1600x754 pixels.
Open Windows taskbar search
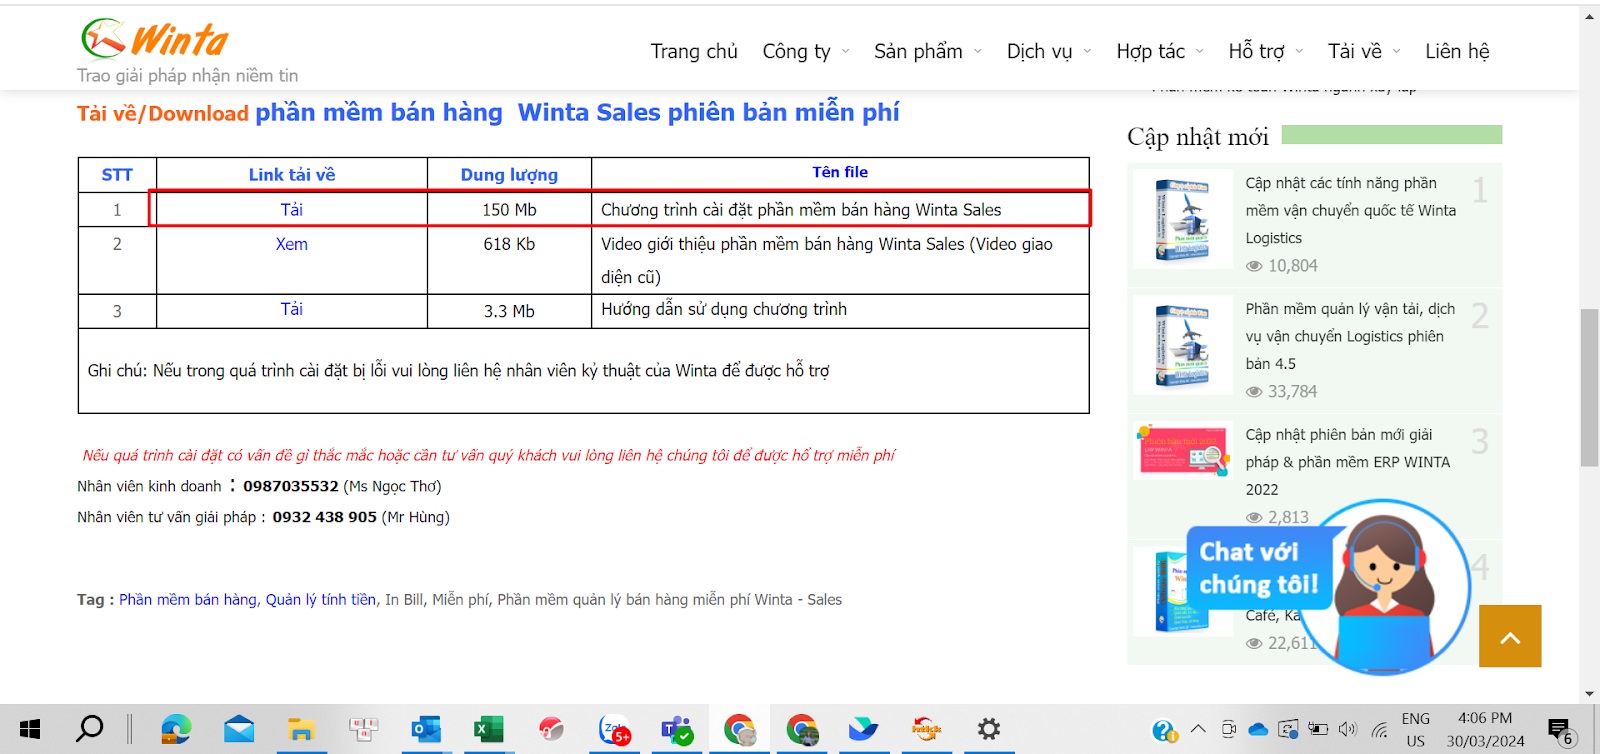point(90,729)
